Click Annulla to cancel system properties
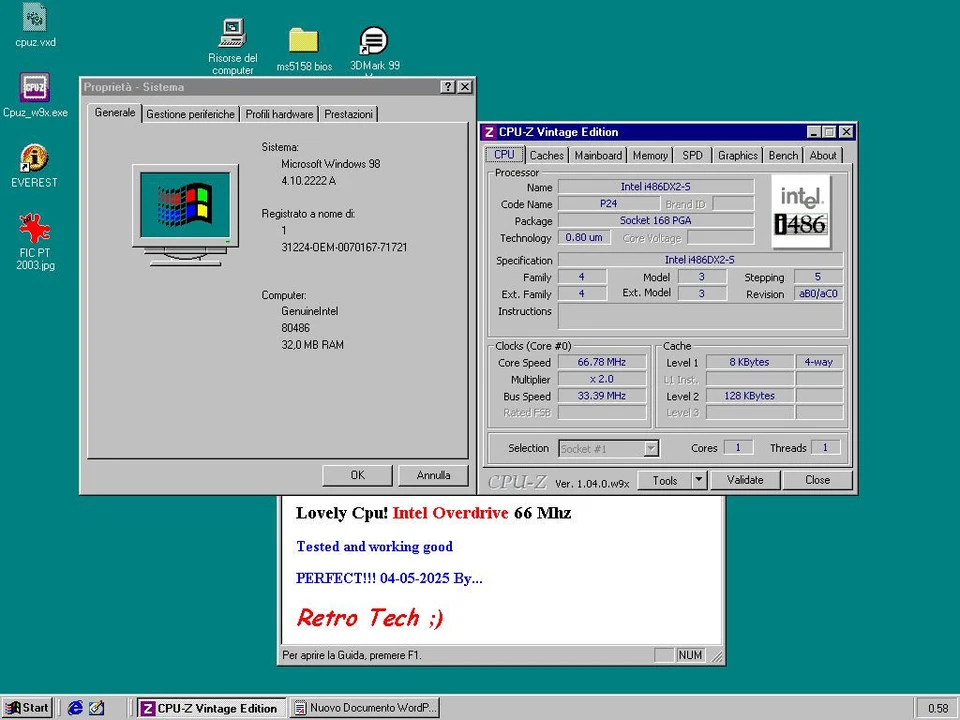The image size is (960, 720). (x=433, y=474)
